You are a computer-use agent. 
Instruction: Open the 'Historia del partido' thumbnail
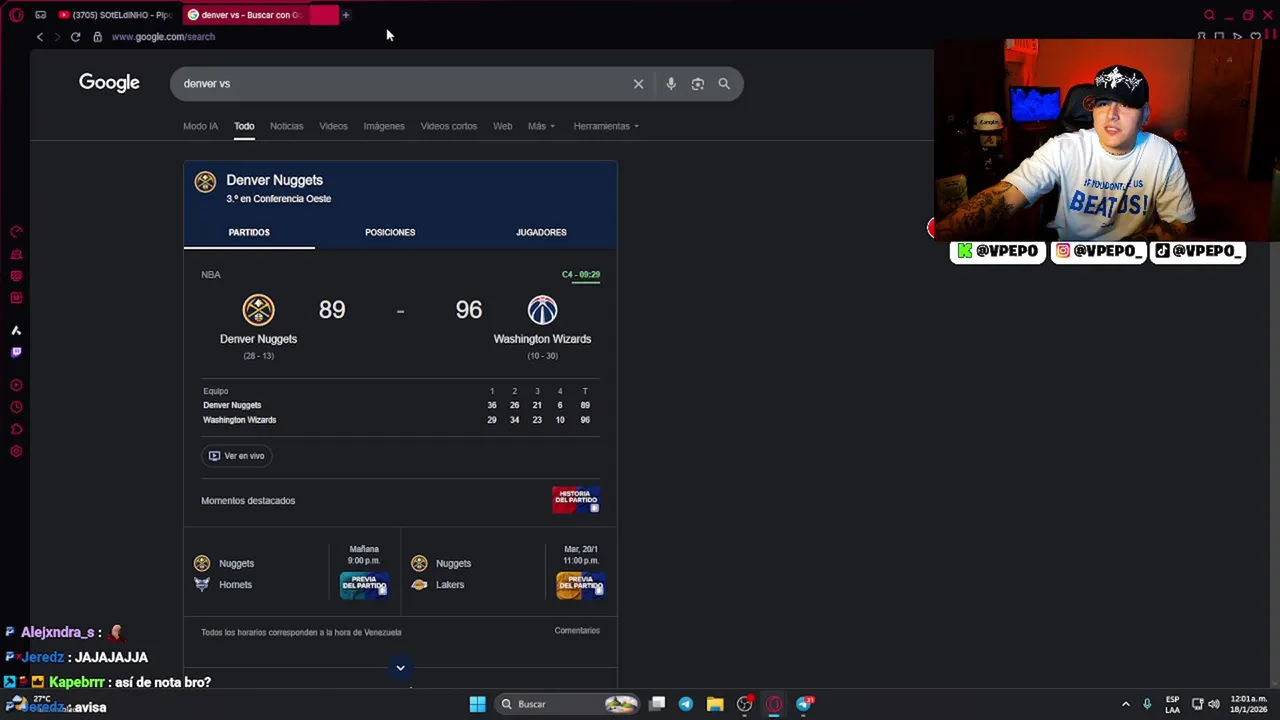click(x=576, y=500)
